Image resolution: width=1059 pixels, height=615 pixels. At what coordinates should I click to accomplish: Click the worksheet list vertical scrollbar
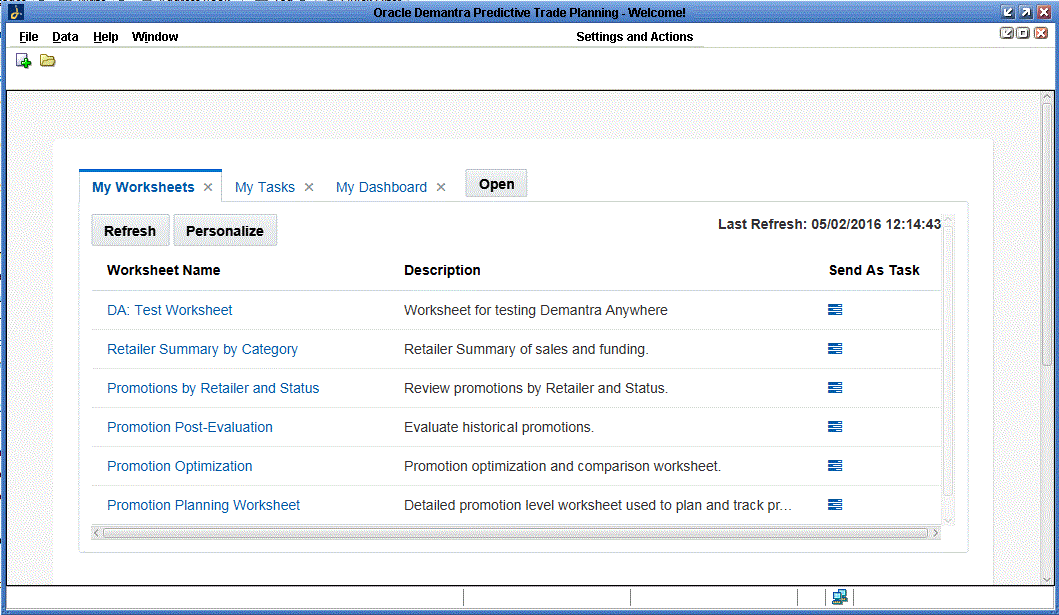click(x=948, y=361)
